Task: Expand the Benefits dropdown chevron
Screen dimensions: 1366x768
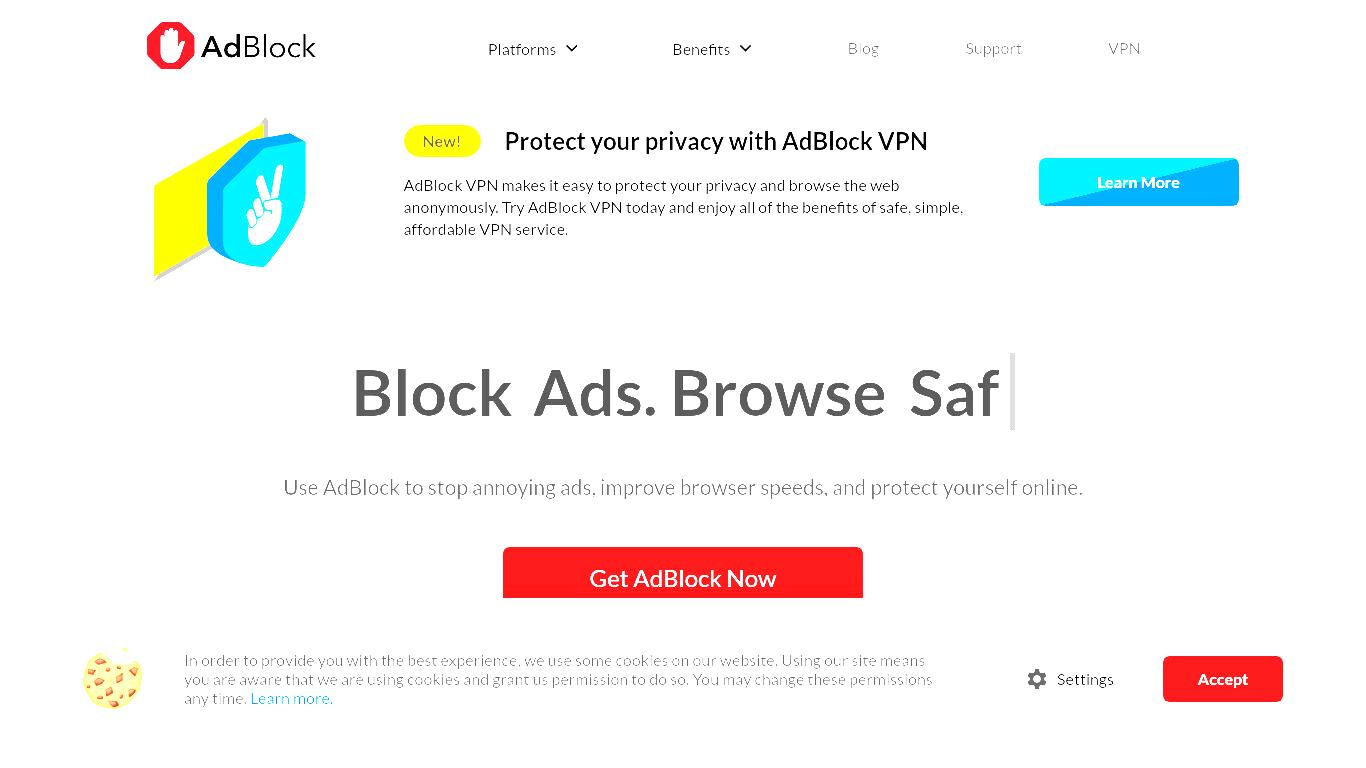Action: tap(746, 48)
